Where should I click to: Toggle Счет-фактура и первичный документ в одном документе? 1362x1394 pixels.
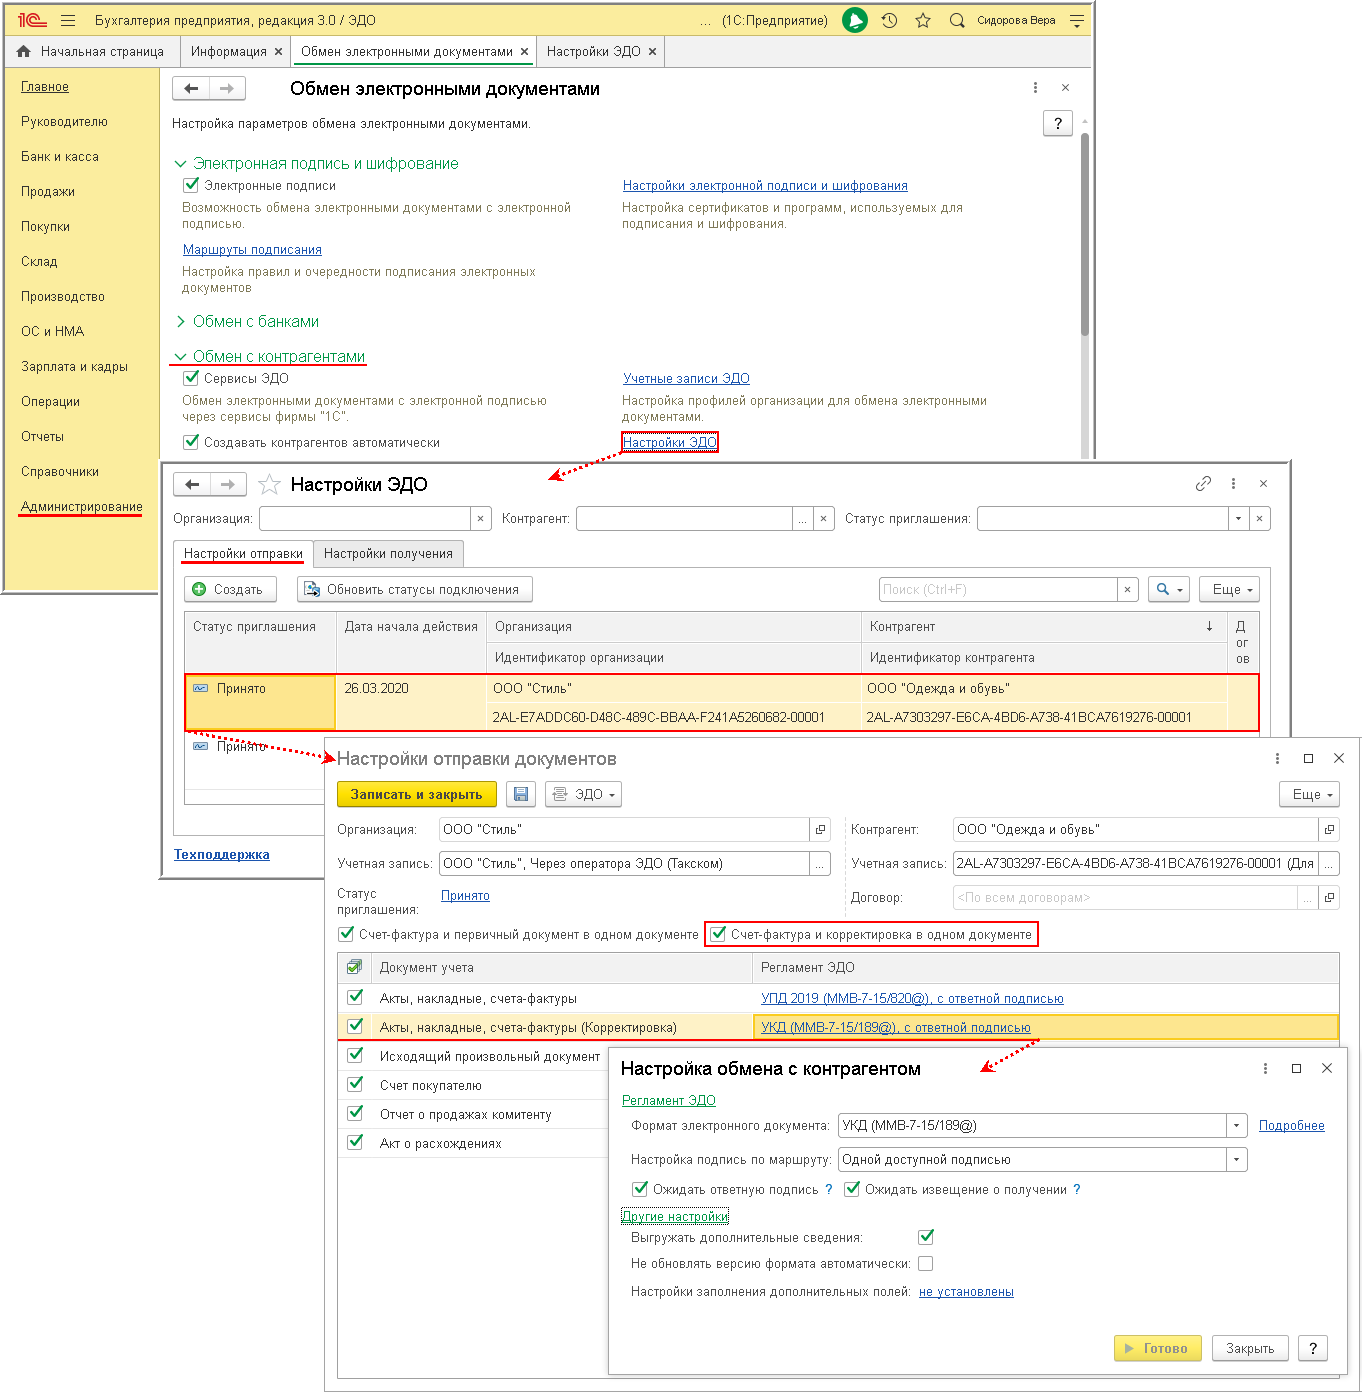click(x=346, y=934)
